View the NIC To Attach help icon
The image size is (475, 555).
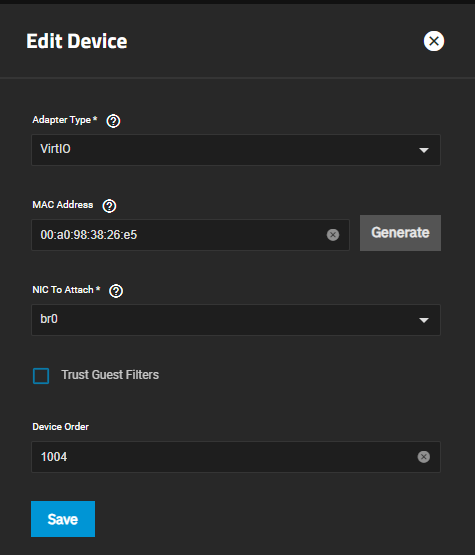[x=116, y=291]
